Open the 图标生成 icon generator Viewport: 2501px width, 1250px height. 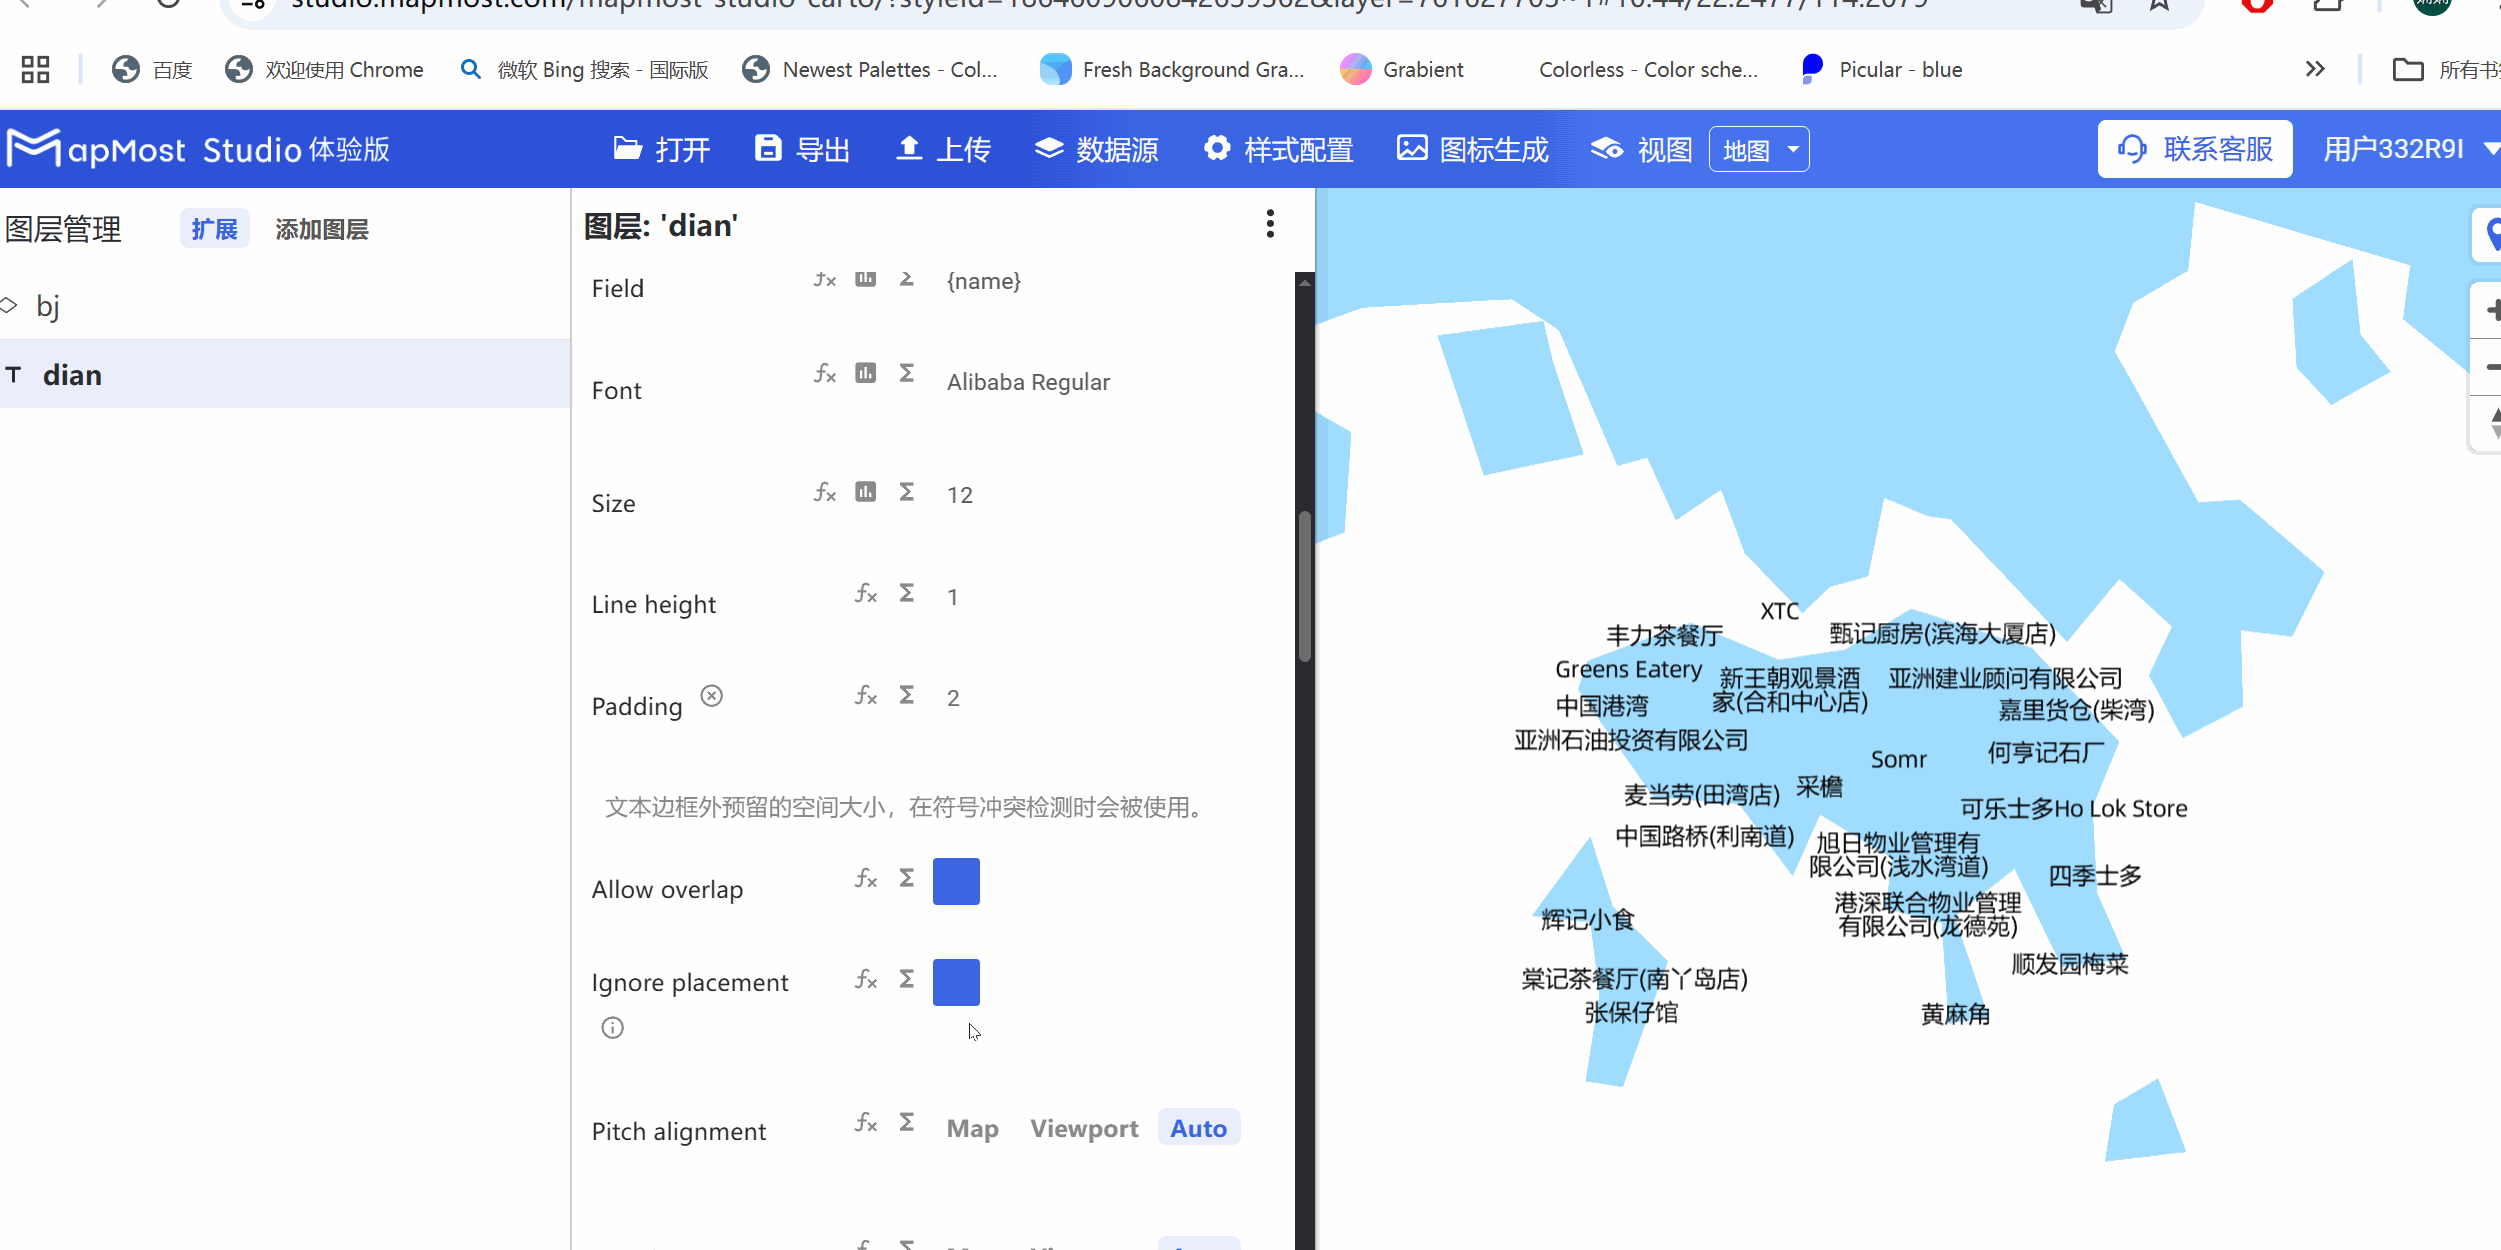click(1411, 148)
